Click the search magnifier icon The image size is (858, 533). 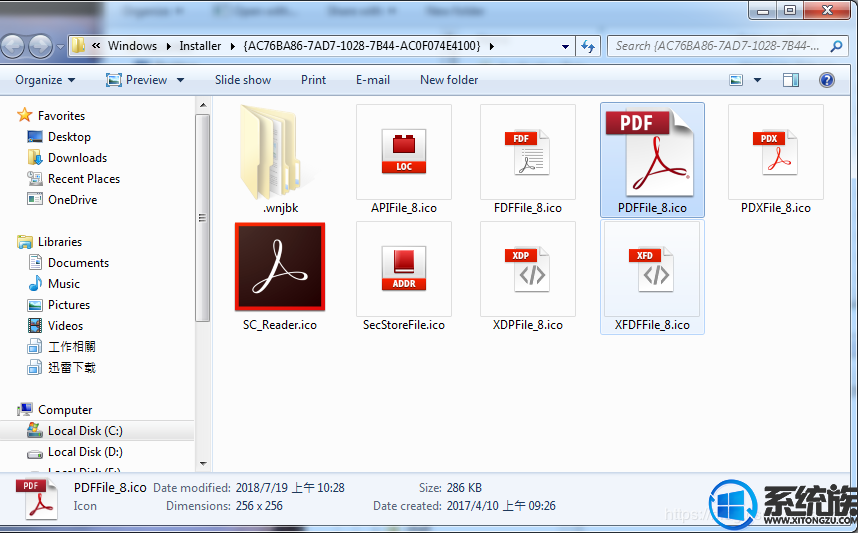(x=836, y=47)
